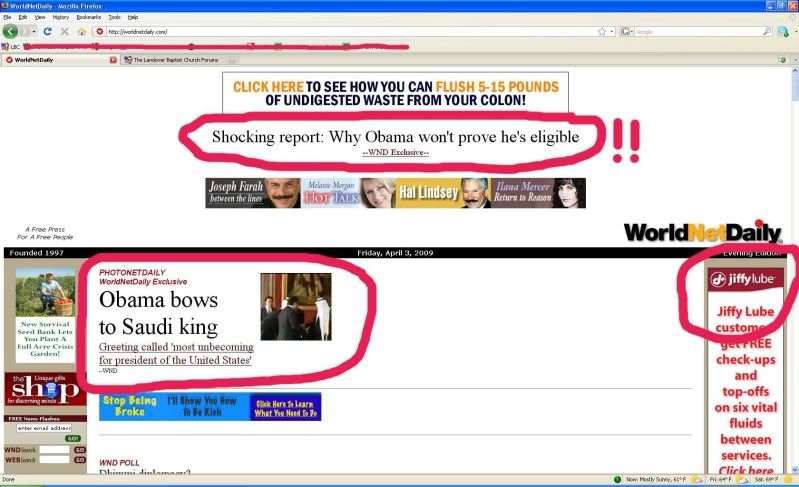Screen dimensions: 799x487
Task: Click the WND Search input field
Action: [x=55, y=450]
